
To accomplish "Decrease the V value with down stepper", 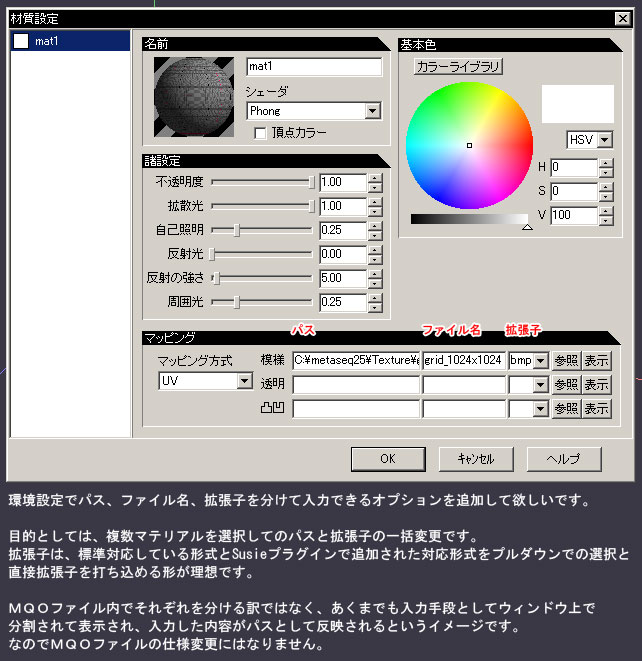I will click(x=606, y=220).
